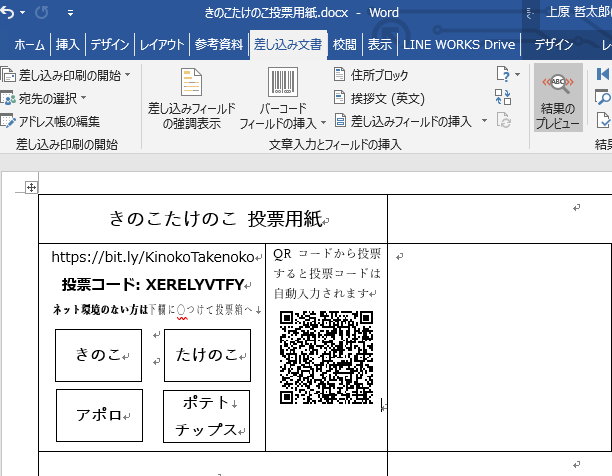Click the Rules icon with question mark
This screenshot has height=476, width=612.
(503, 74)
